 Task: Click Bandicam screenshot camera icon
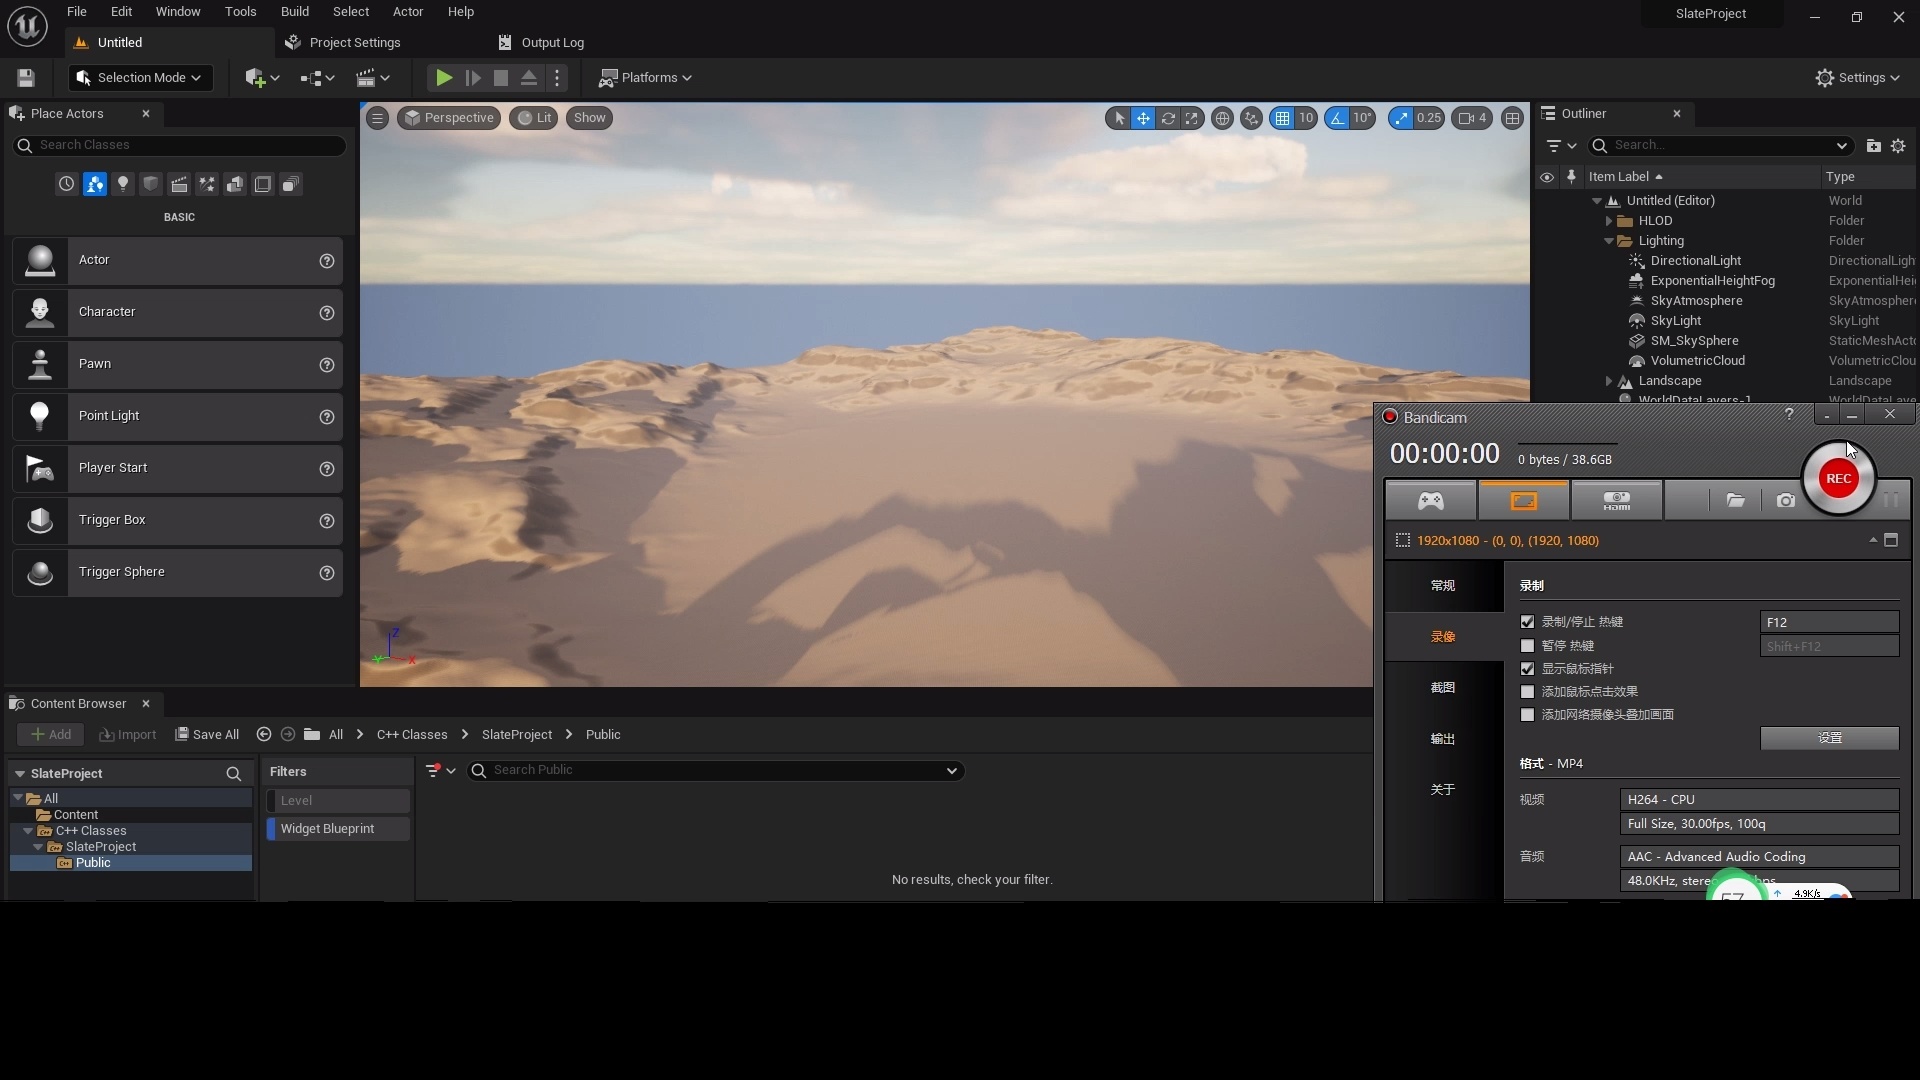click(1785, 500)
